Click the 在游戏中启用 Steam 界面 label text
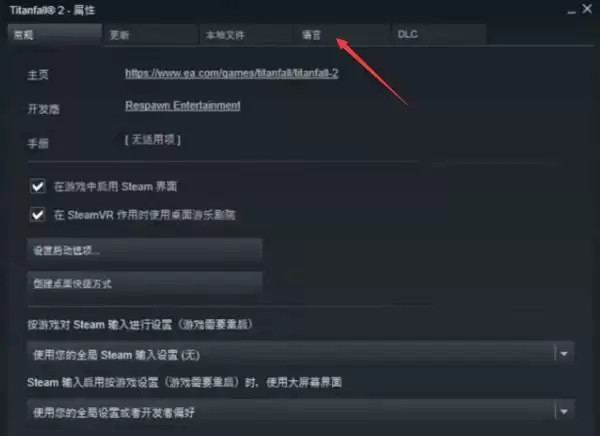The width and height of the screenshot is (600, 436). [115, 187]
